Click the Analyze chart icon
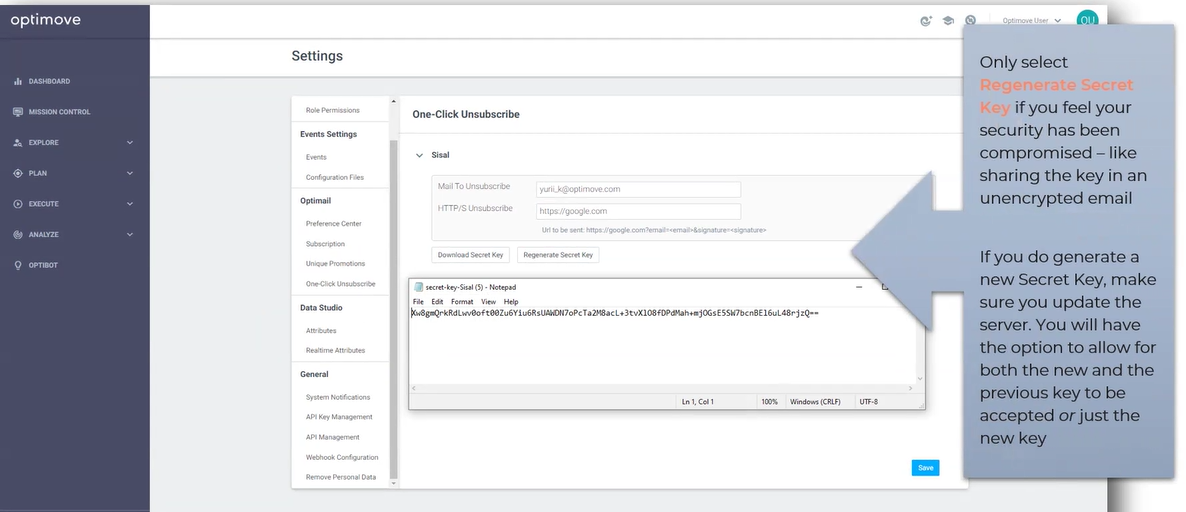 tap(18, 234)
